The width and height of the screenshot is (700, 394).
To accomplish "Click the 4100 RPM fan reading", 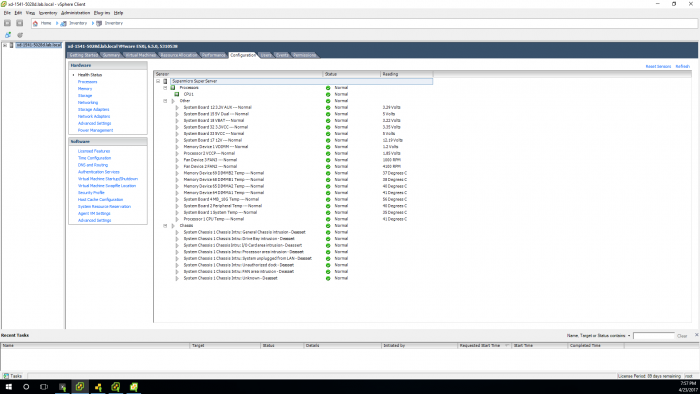I will click(x=392, y=166).
